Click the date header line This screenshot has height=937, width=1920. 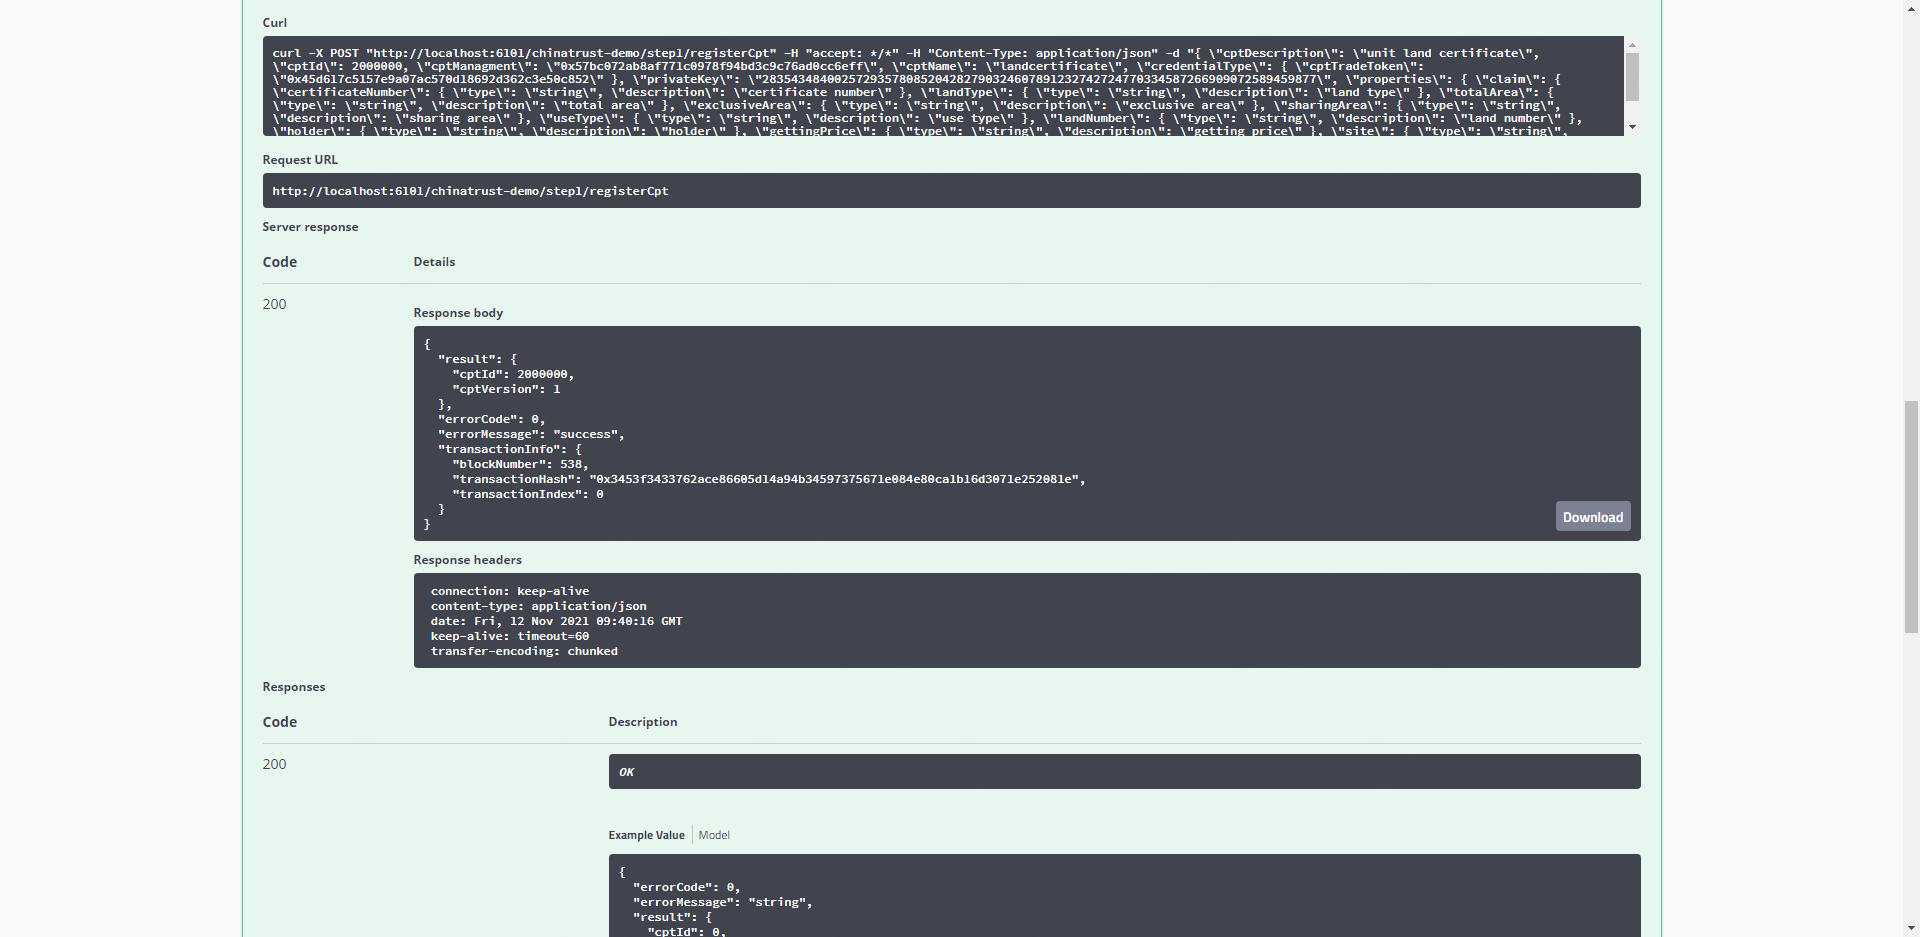557,621
